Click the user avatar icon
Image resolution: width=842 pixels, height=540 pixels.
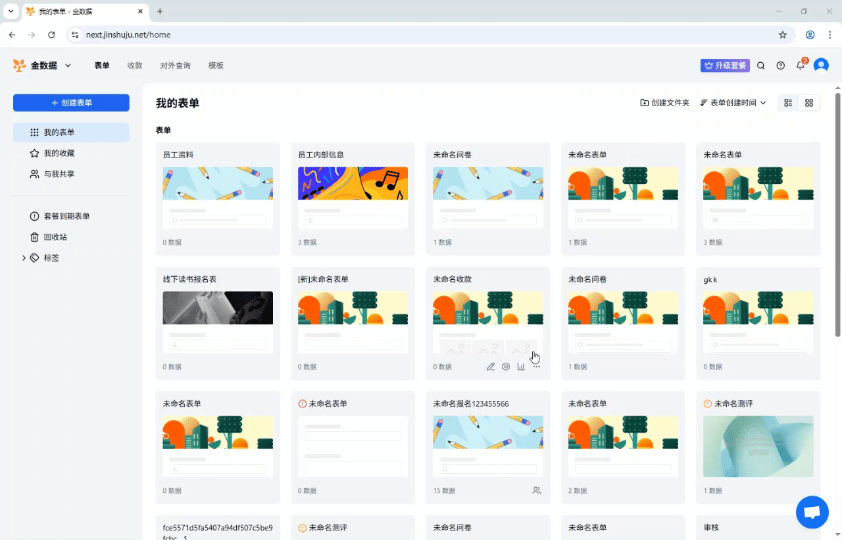pyautogui.click(x=821, y=66)
